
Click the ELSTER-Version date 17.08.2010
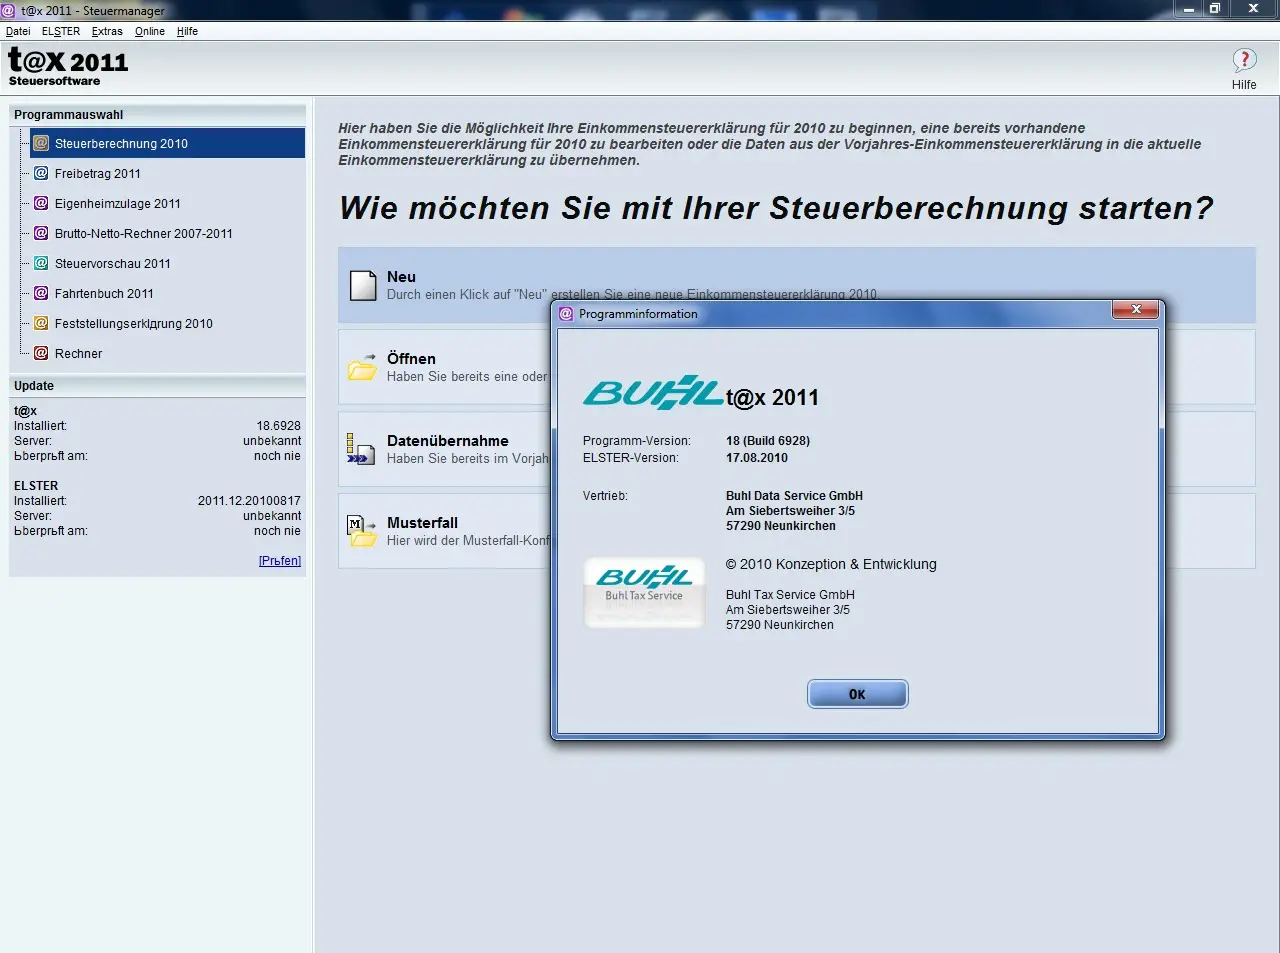757,458
